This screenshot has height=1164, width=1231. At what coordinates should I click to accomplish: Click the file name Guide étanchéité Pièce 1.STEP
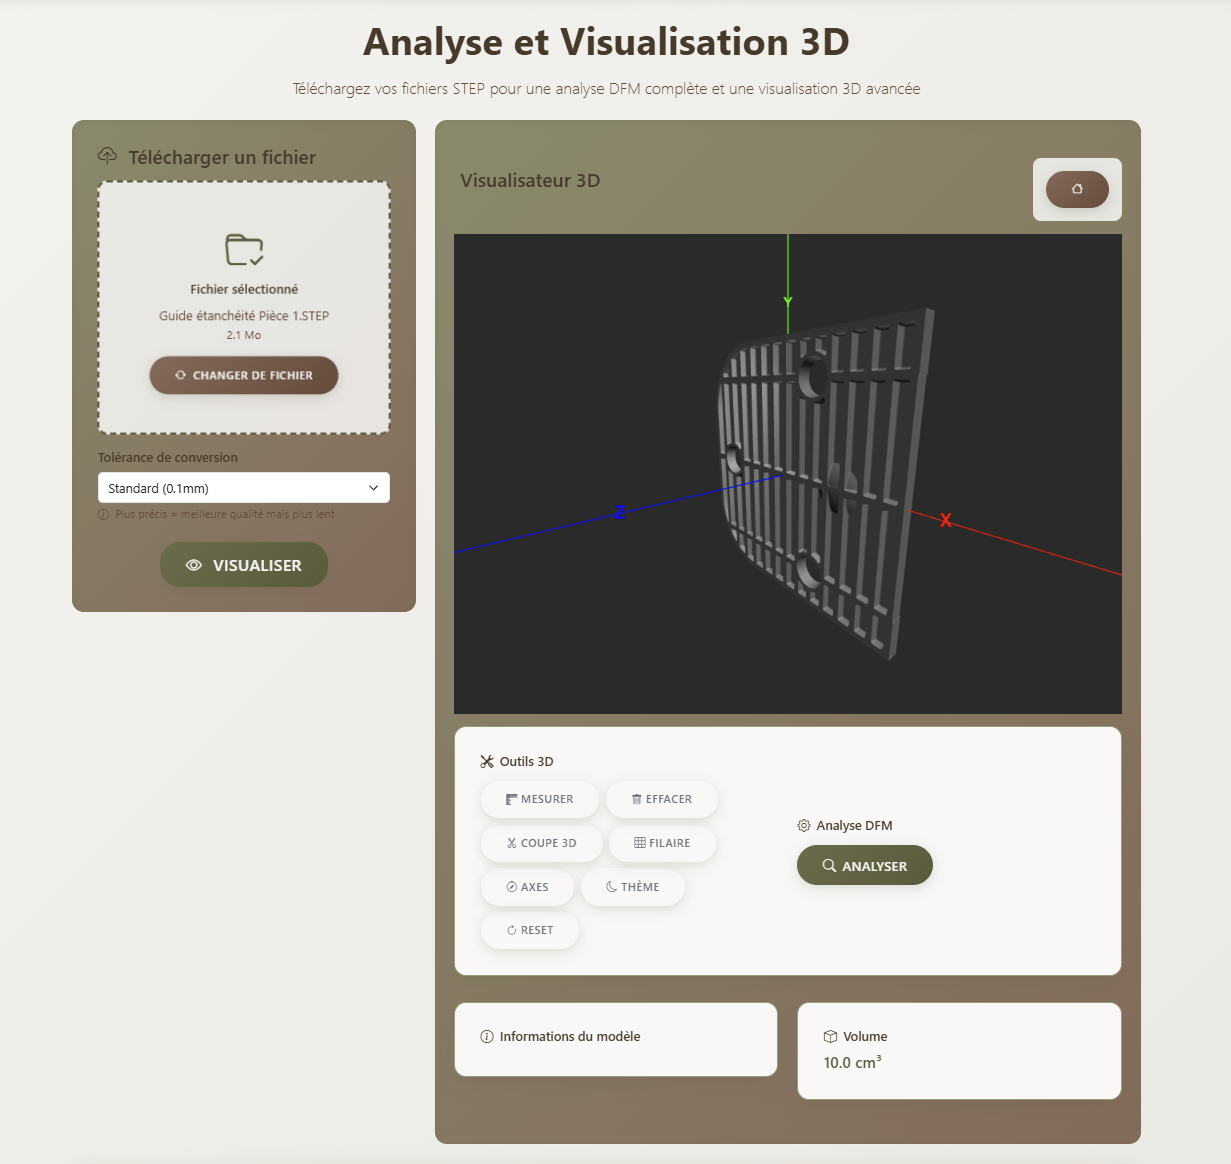[244, 315]
